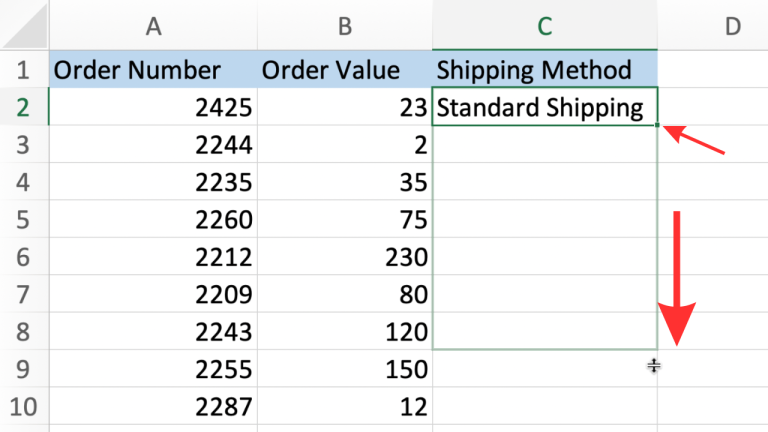This screenshot has height=432, width=768.
Task: Click the Order Number header cell
Action: click(153, 70)
